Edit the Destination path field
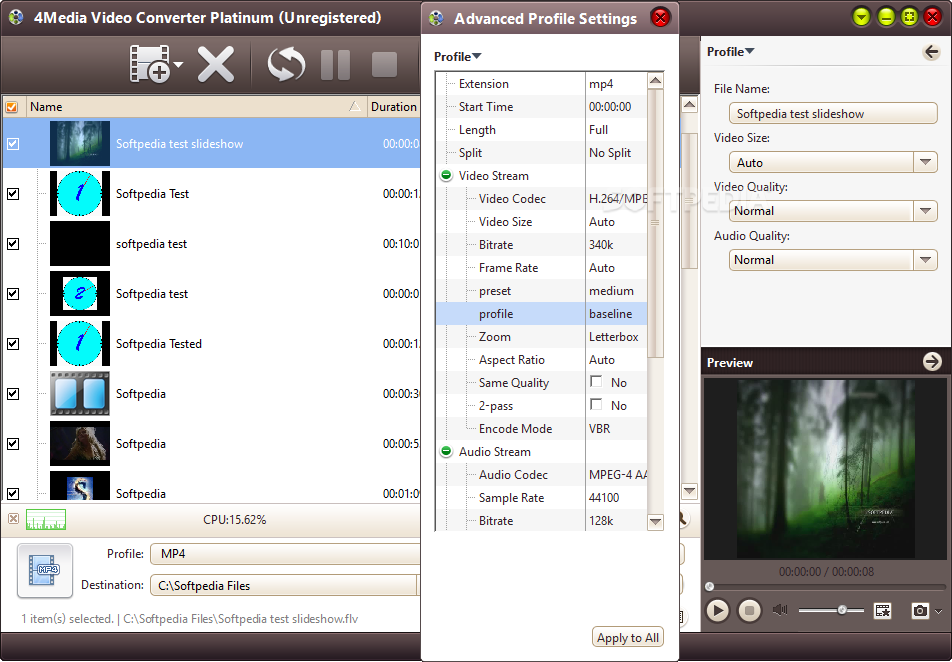This screenshot has width=952, height=662. tap(284, 585)
